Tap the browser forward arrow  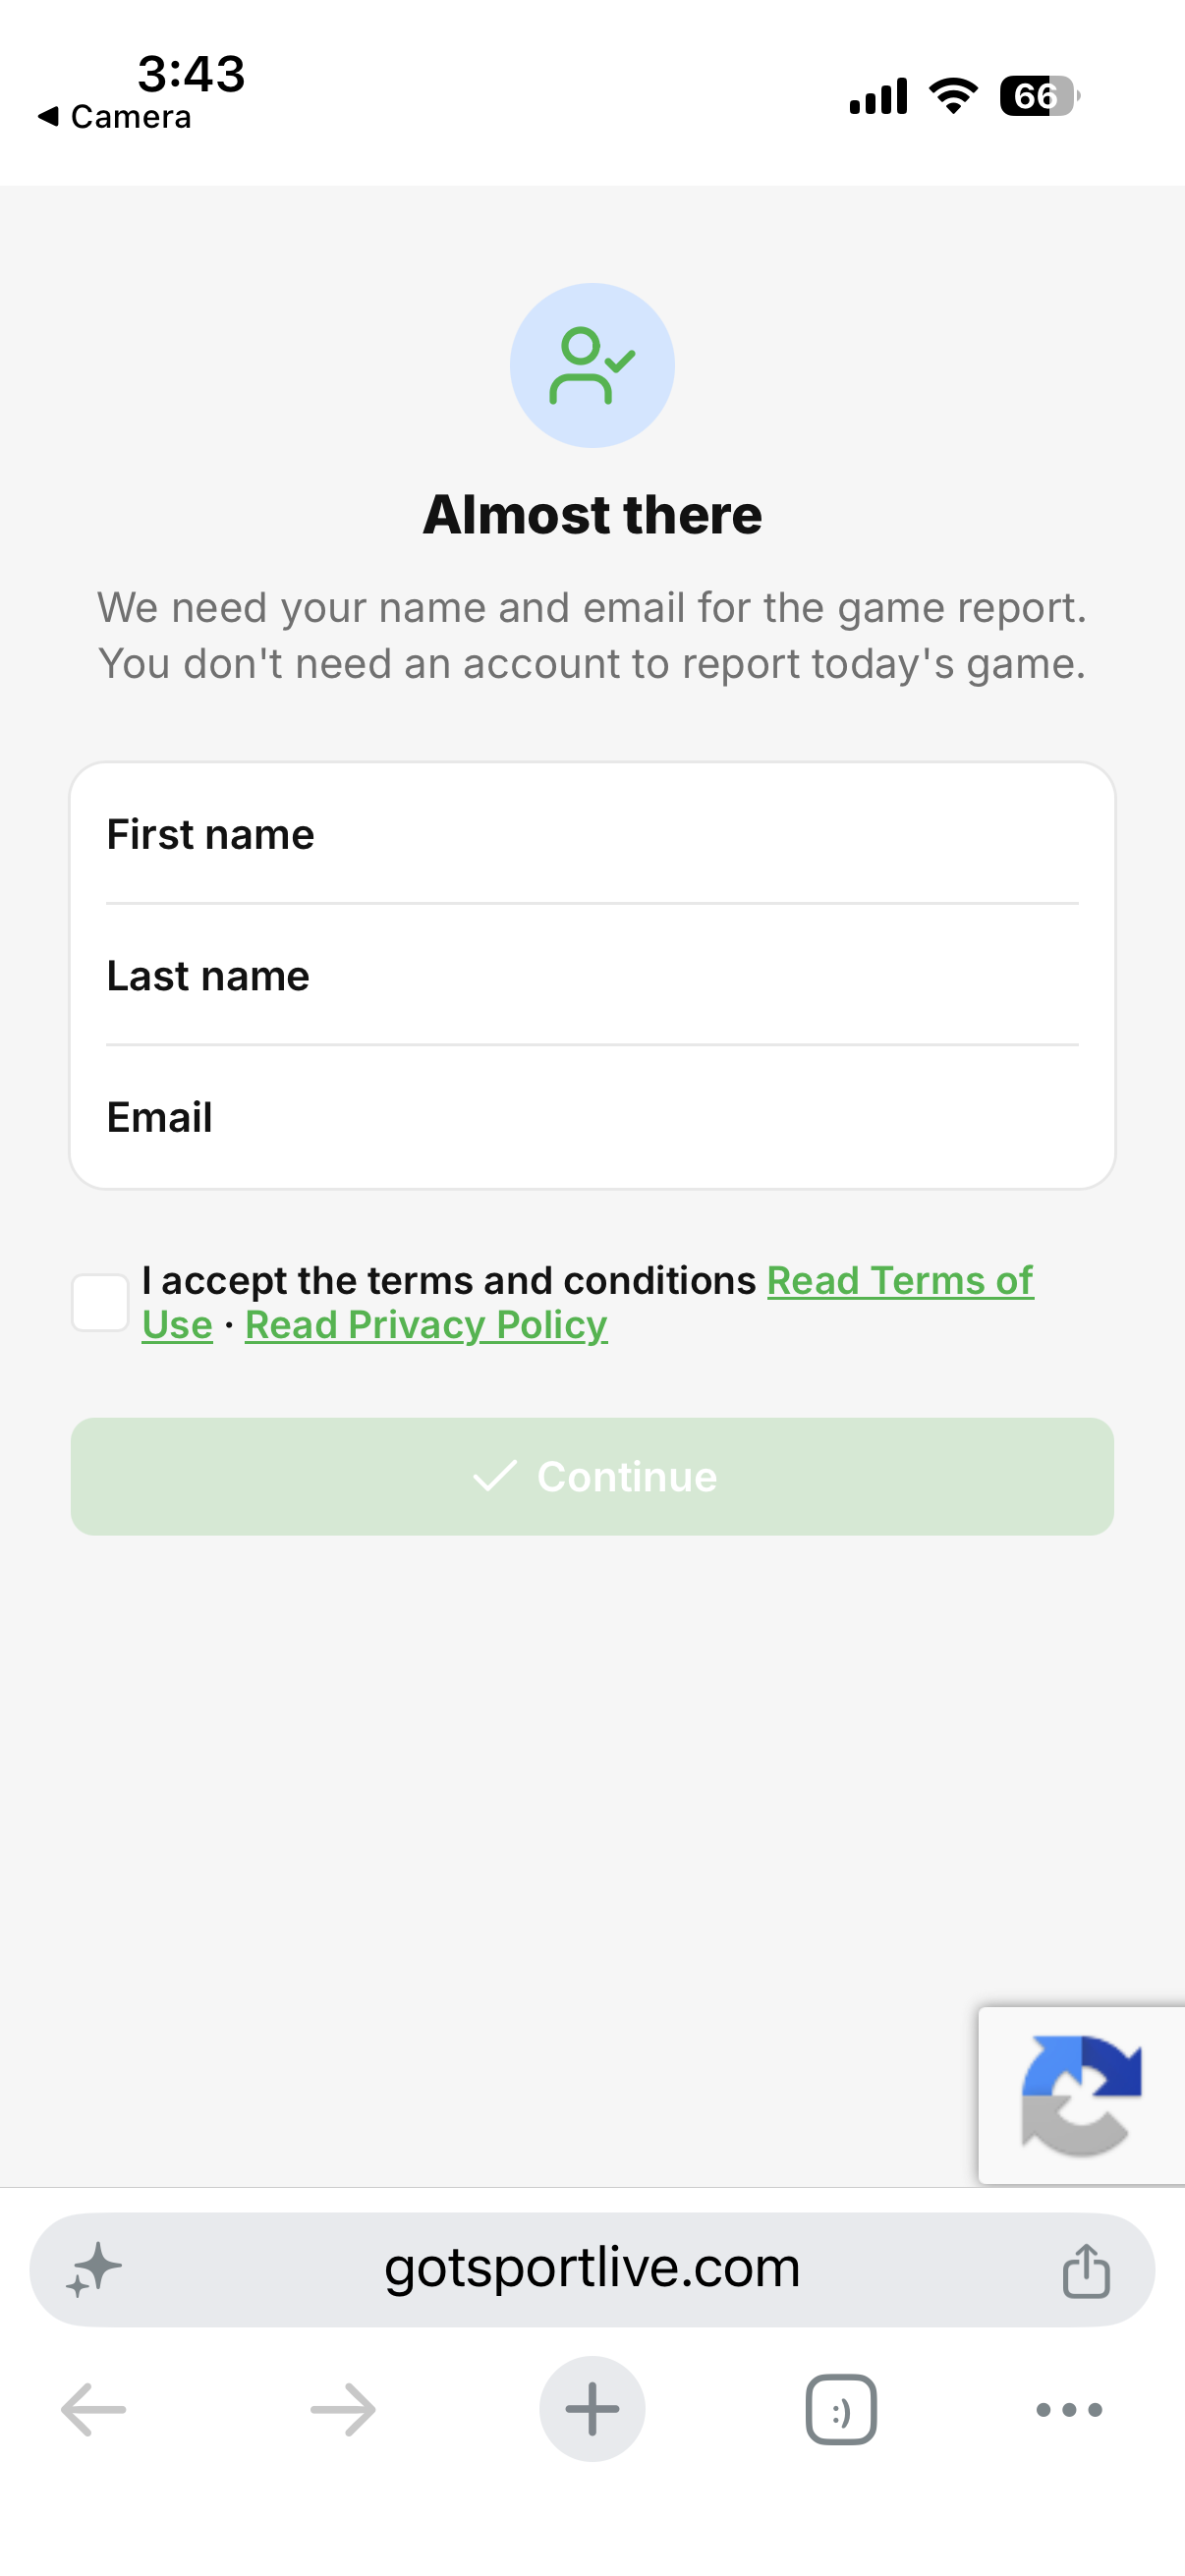pyautogui.click(x=343, y=2410)
